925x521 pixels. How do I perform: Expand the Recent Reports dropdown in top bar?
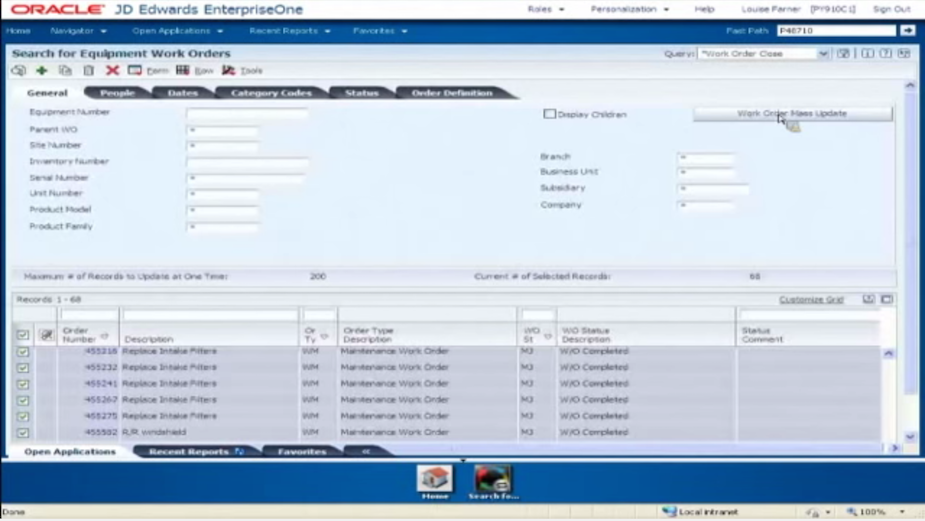[x=290, y=31]
